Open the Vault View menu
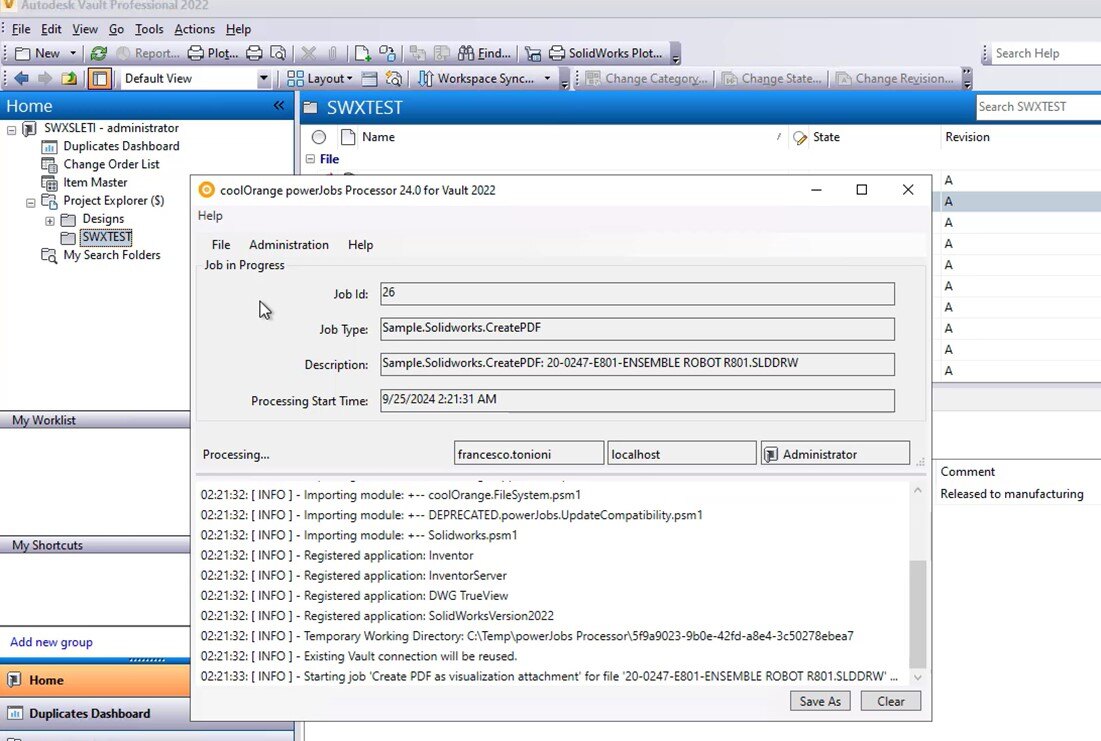The height and width of the screenshot is (741, 1101). click(85, 29)
